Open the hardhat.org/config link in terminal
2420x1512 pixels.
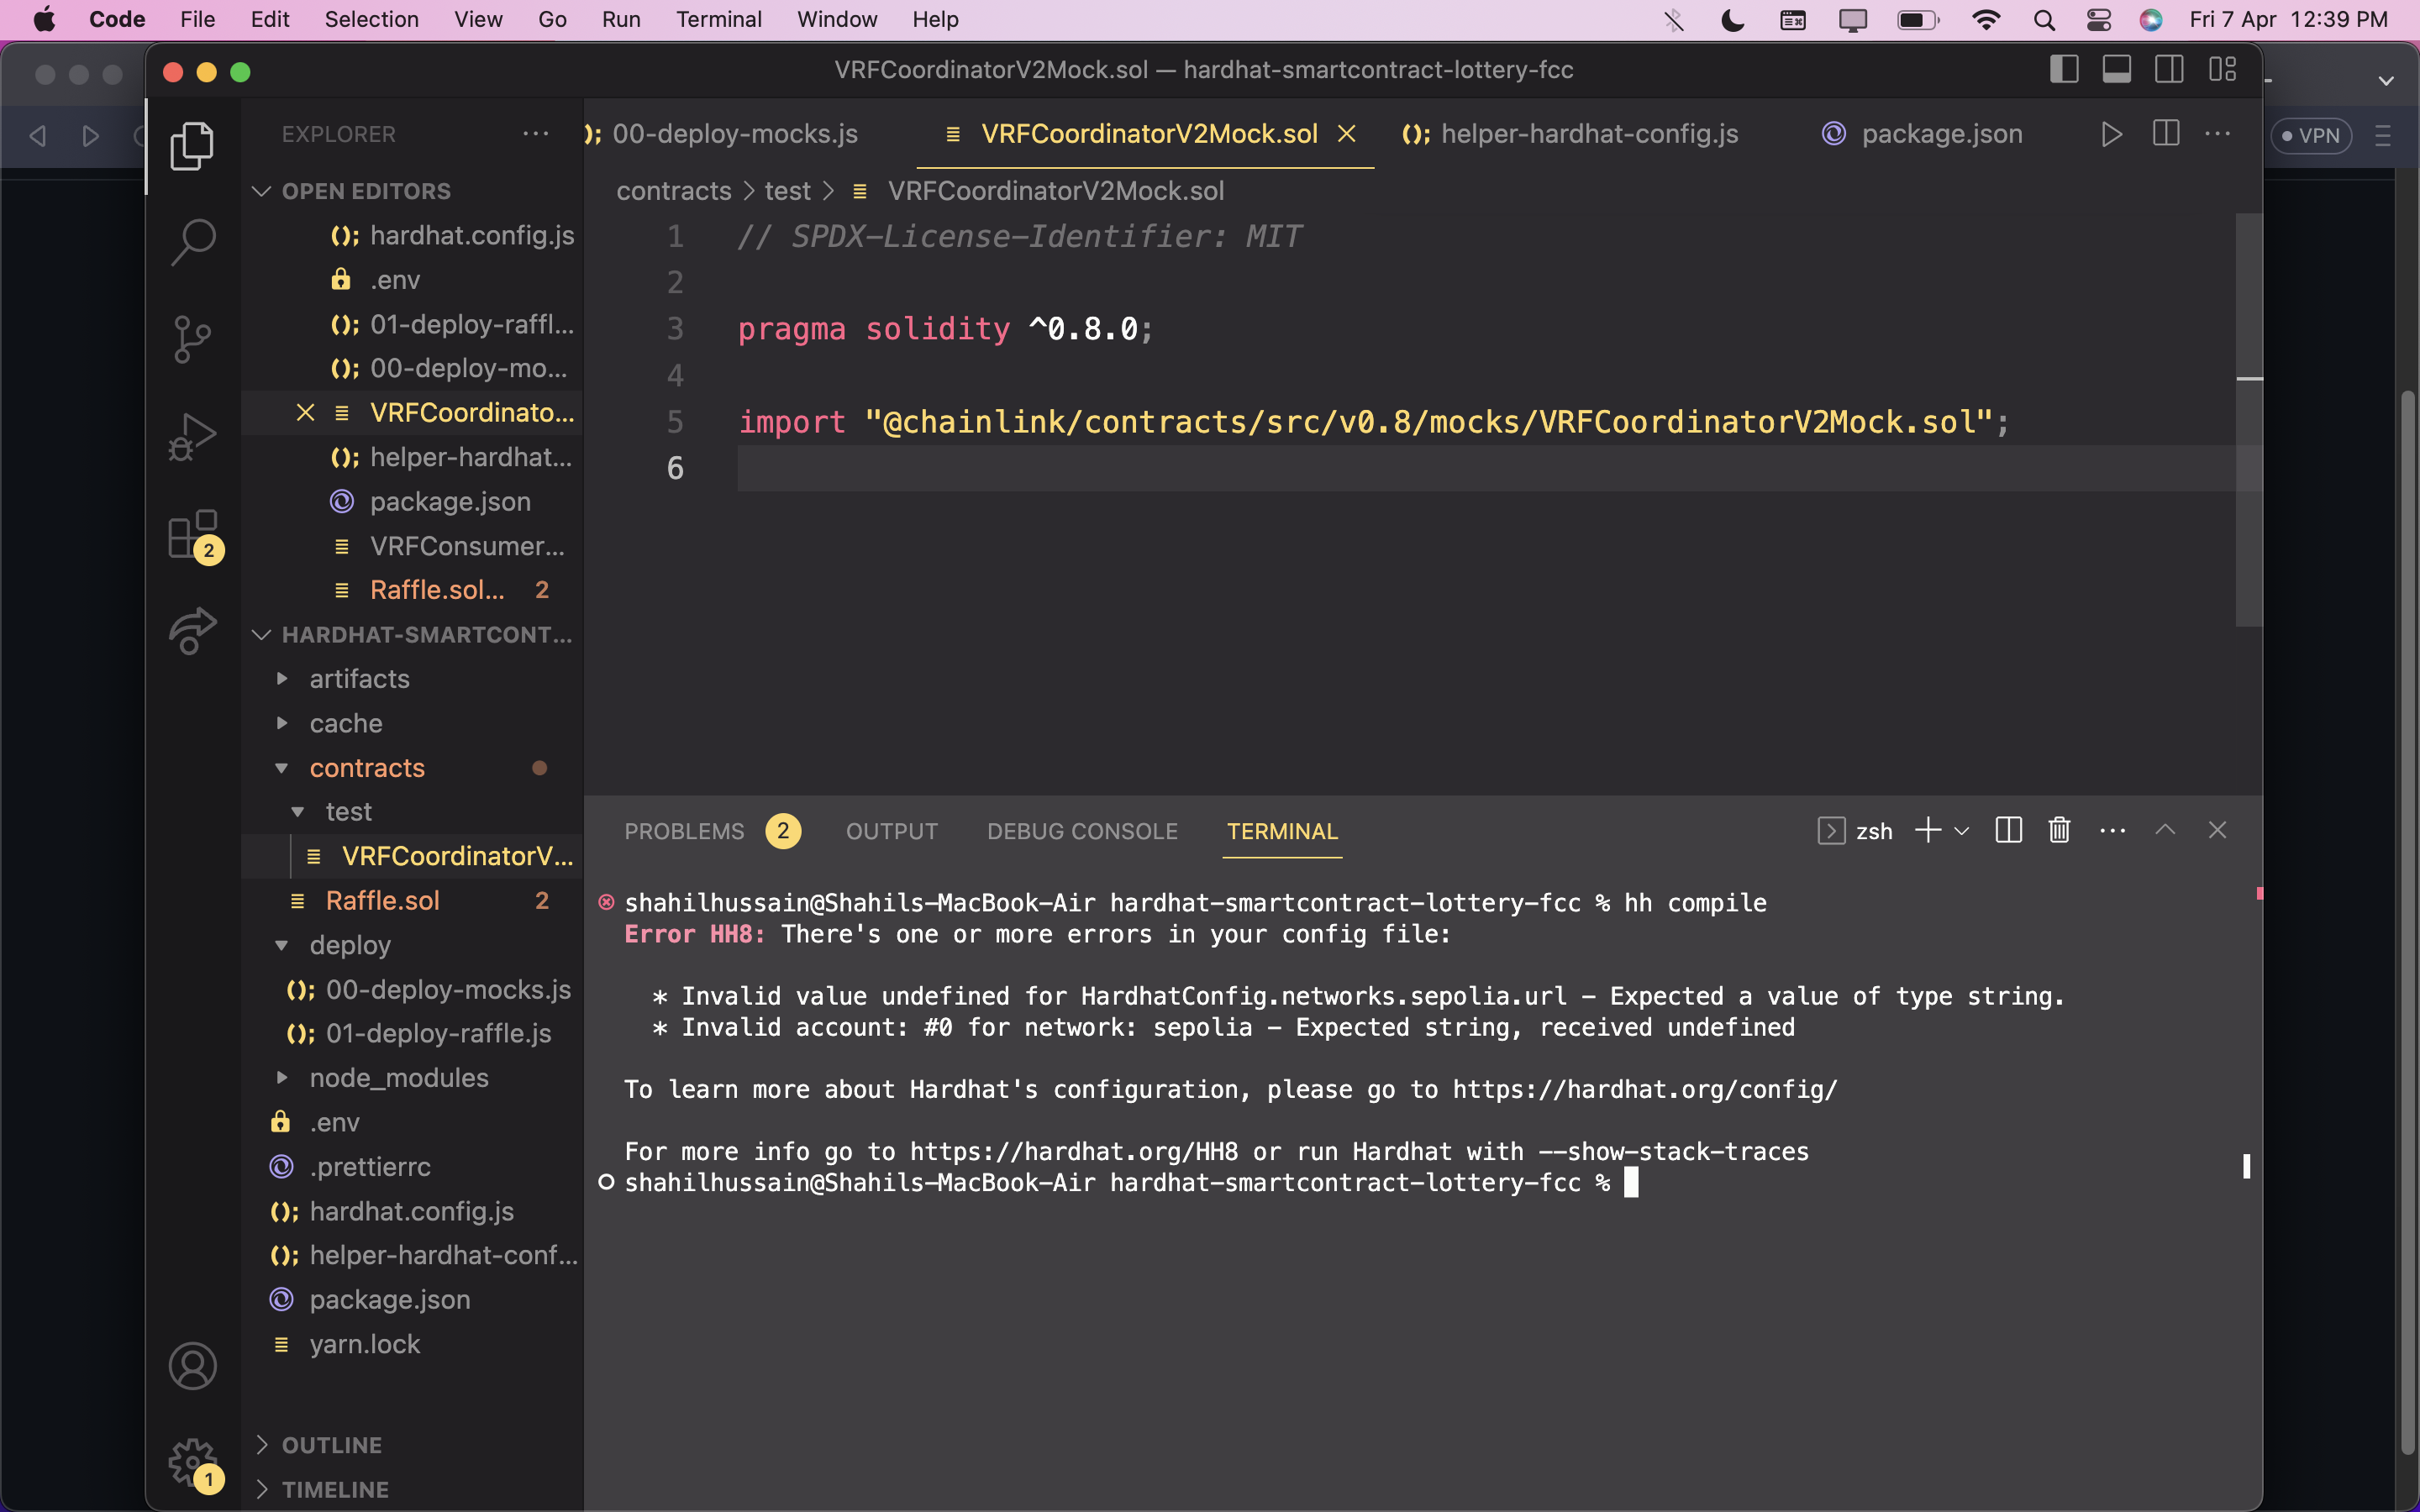pos(1645,1089)
